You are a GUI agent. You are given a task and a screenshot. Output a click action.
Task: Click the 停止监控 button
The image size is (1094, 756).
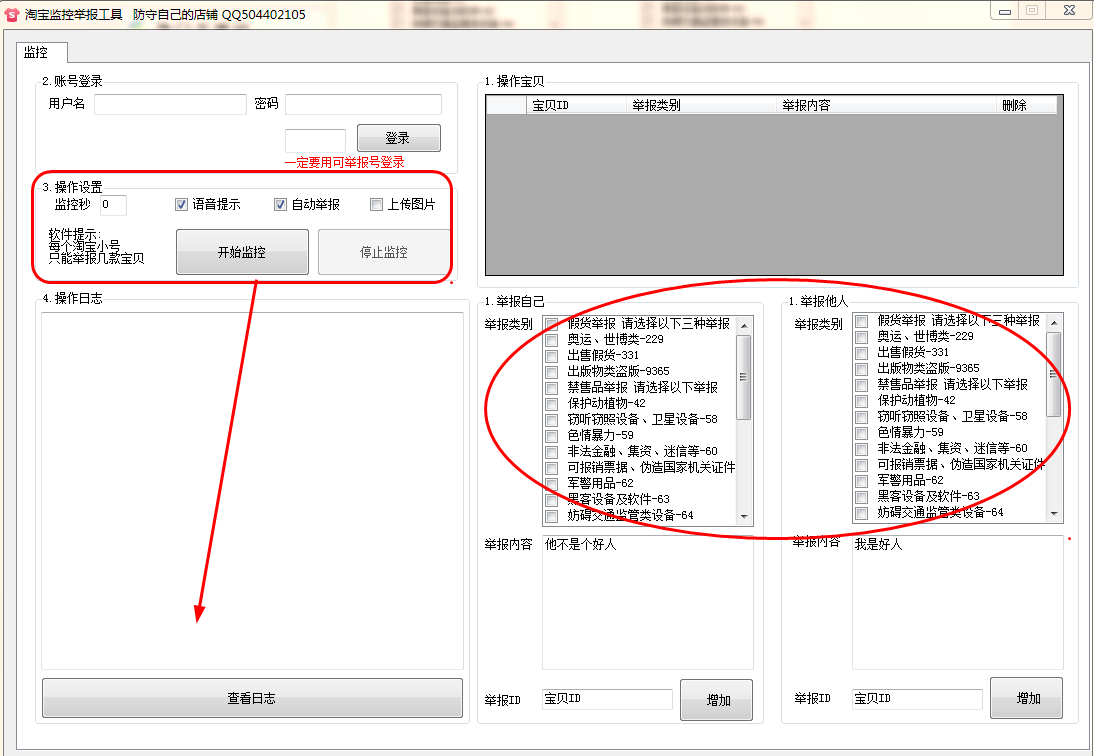click(384, 252)
